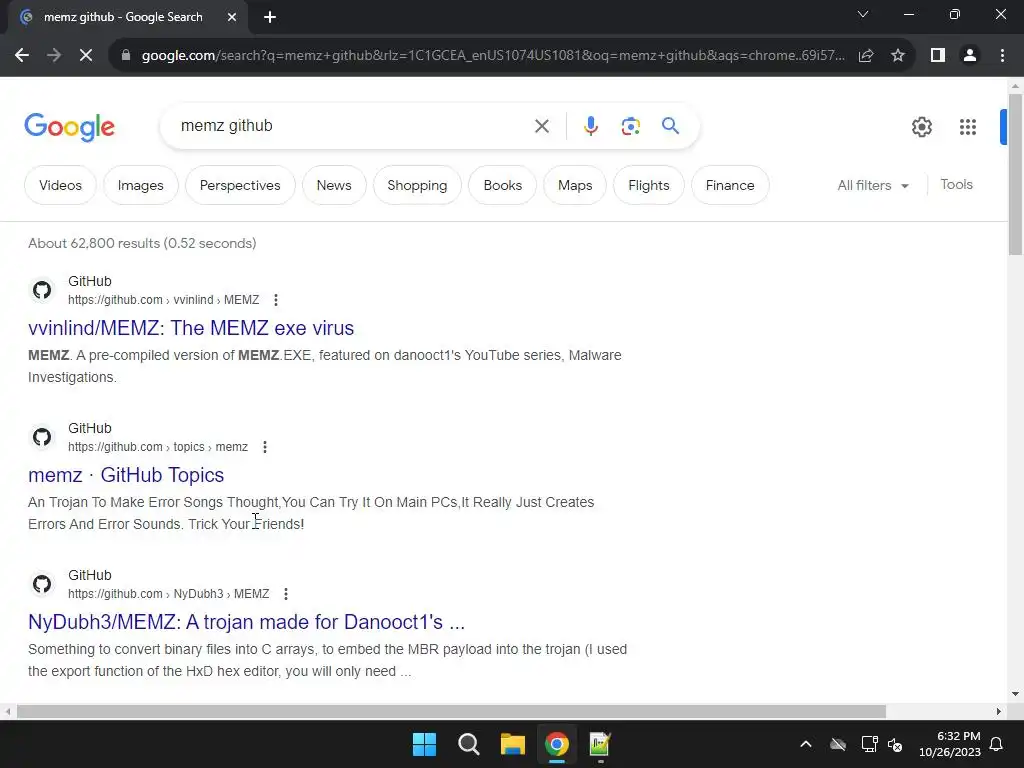Image resolution: width=1024 pixels, height=768 pixels.
Task: Click the GitHub favicon of NyDubh3 result
Action: pyautogui.click(x=42, y=584)
